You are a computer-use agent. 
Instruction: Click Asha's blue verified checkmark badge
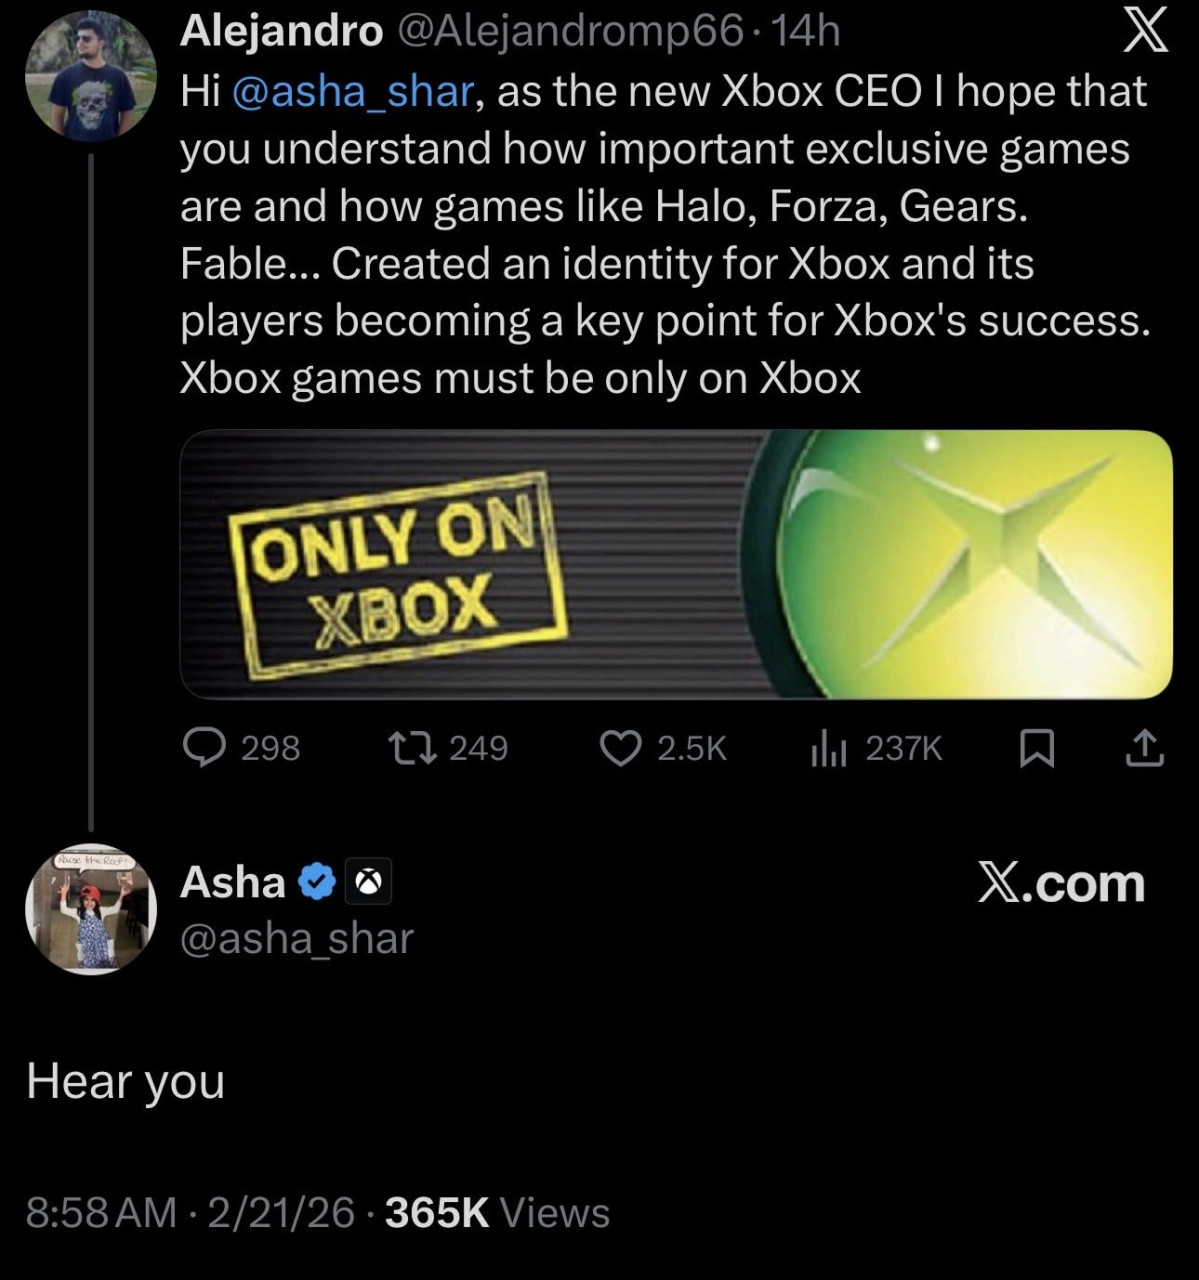(x=317, y=882)
